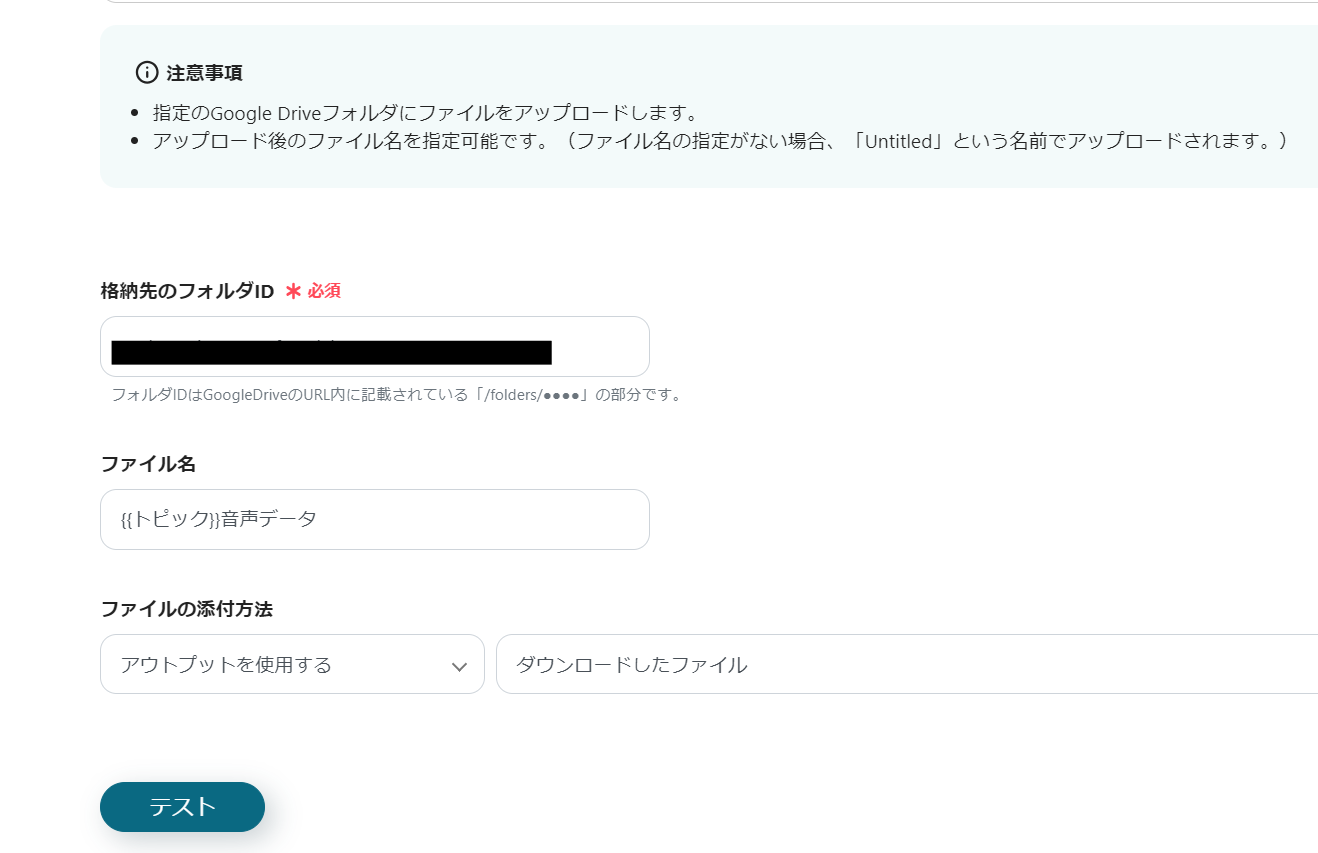Click the red 必須 required marker
The width and height of the screenshot is (1318, 853).
[313, 291]
